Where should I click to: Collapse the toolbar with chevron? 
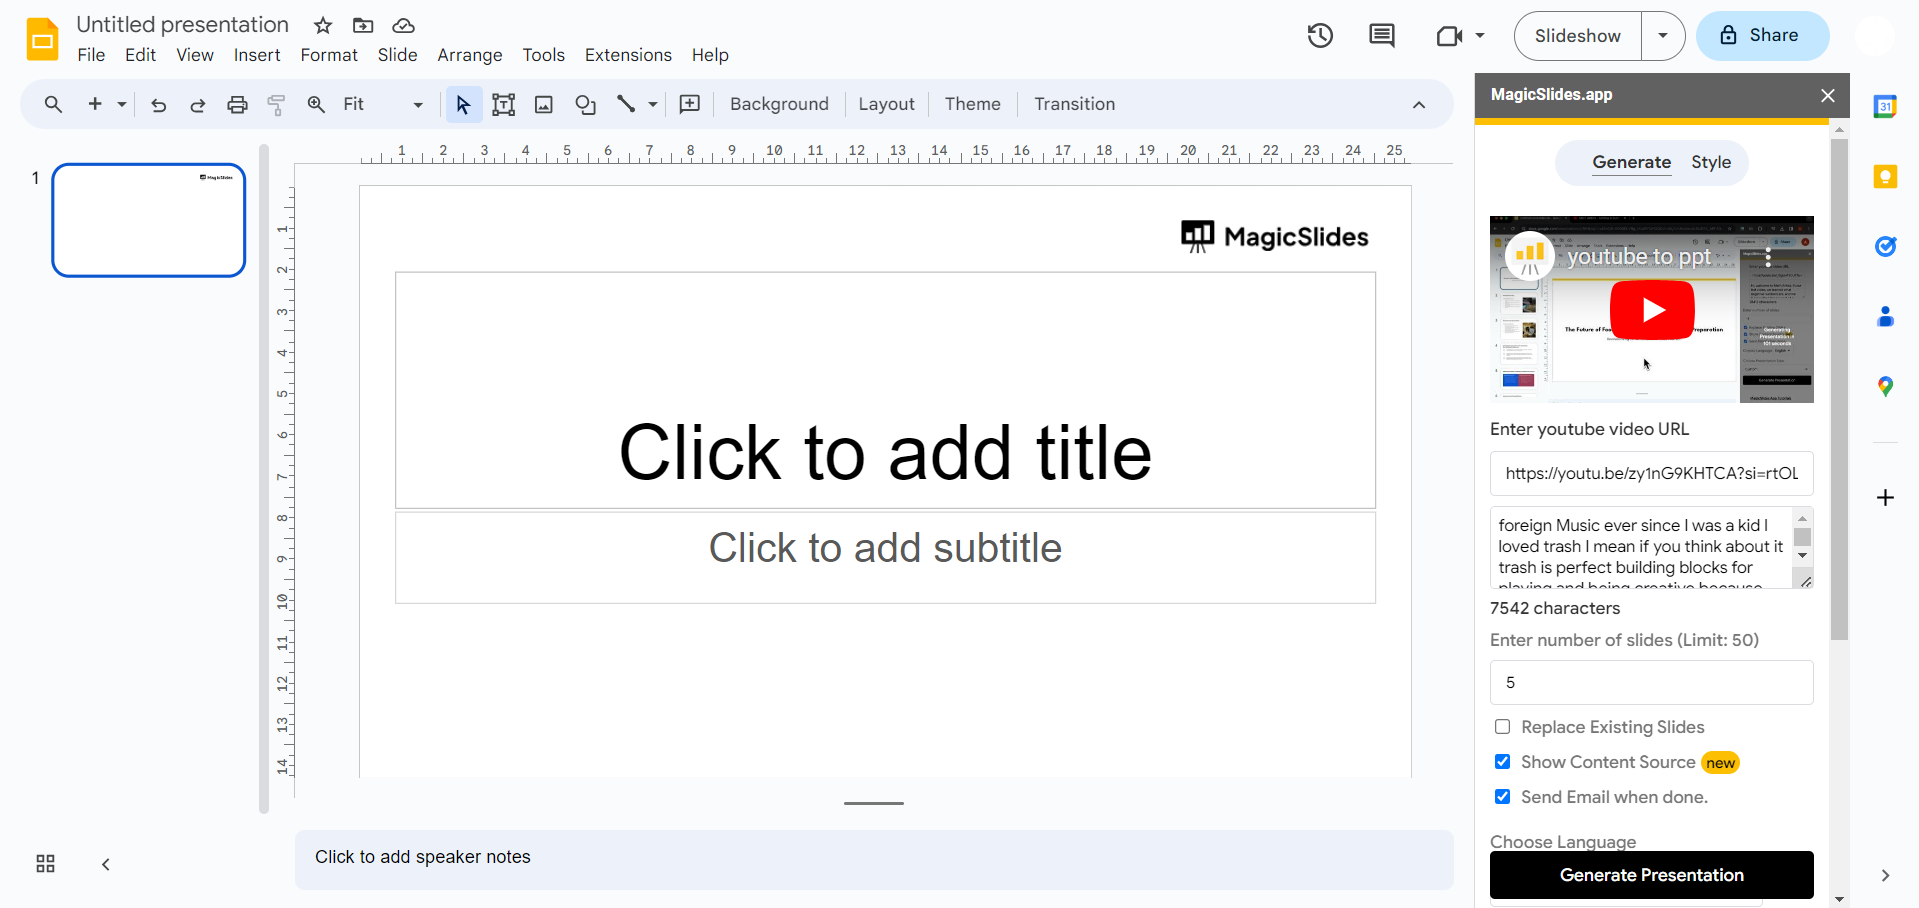coord(1418,104)
